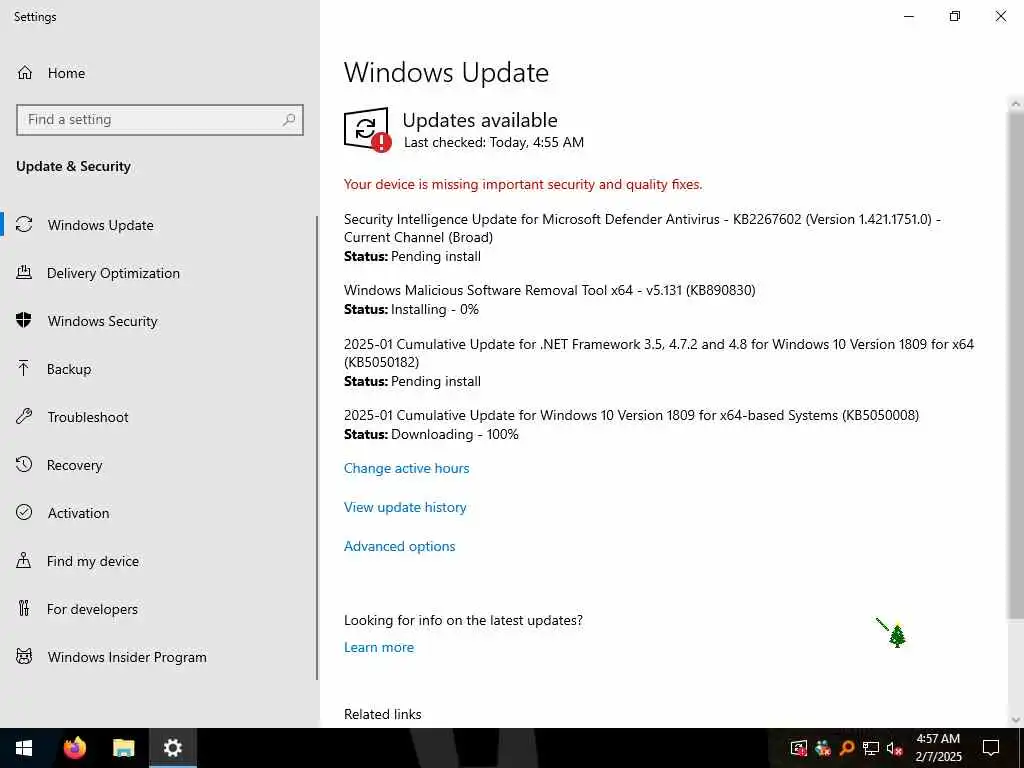
Task: Open Windows Update section in sidebar
Action: 101,225
